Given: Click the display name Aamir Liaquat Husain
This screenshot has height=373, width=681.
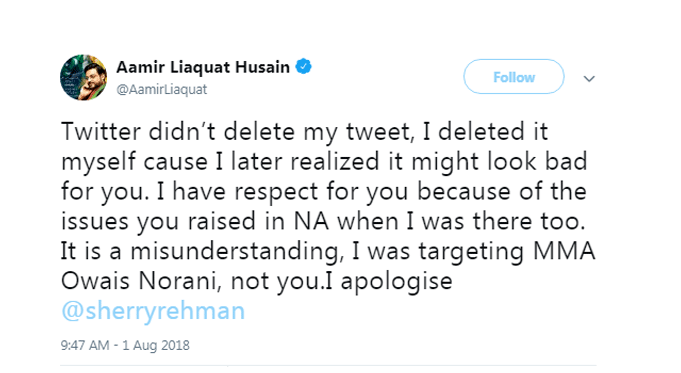Looking at the screenshot, I should click(x=203, y=67).
